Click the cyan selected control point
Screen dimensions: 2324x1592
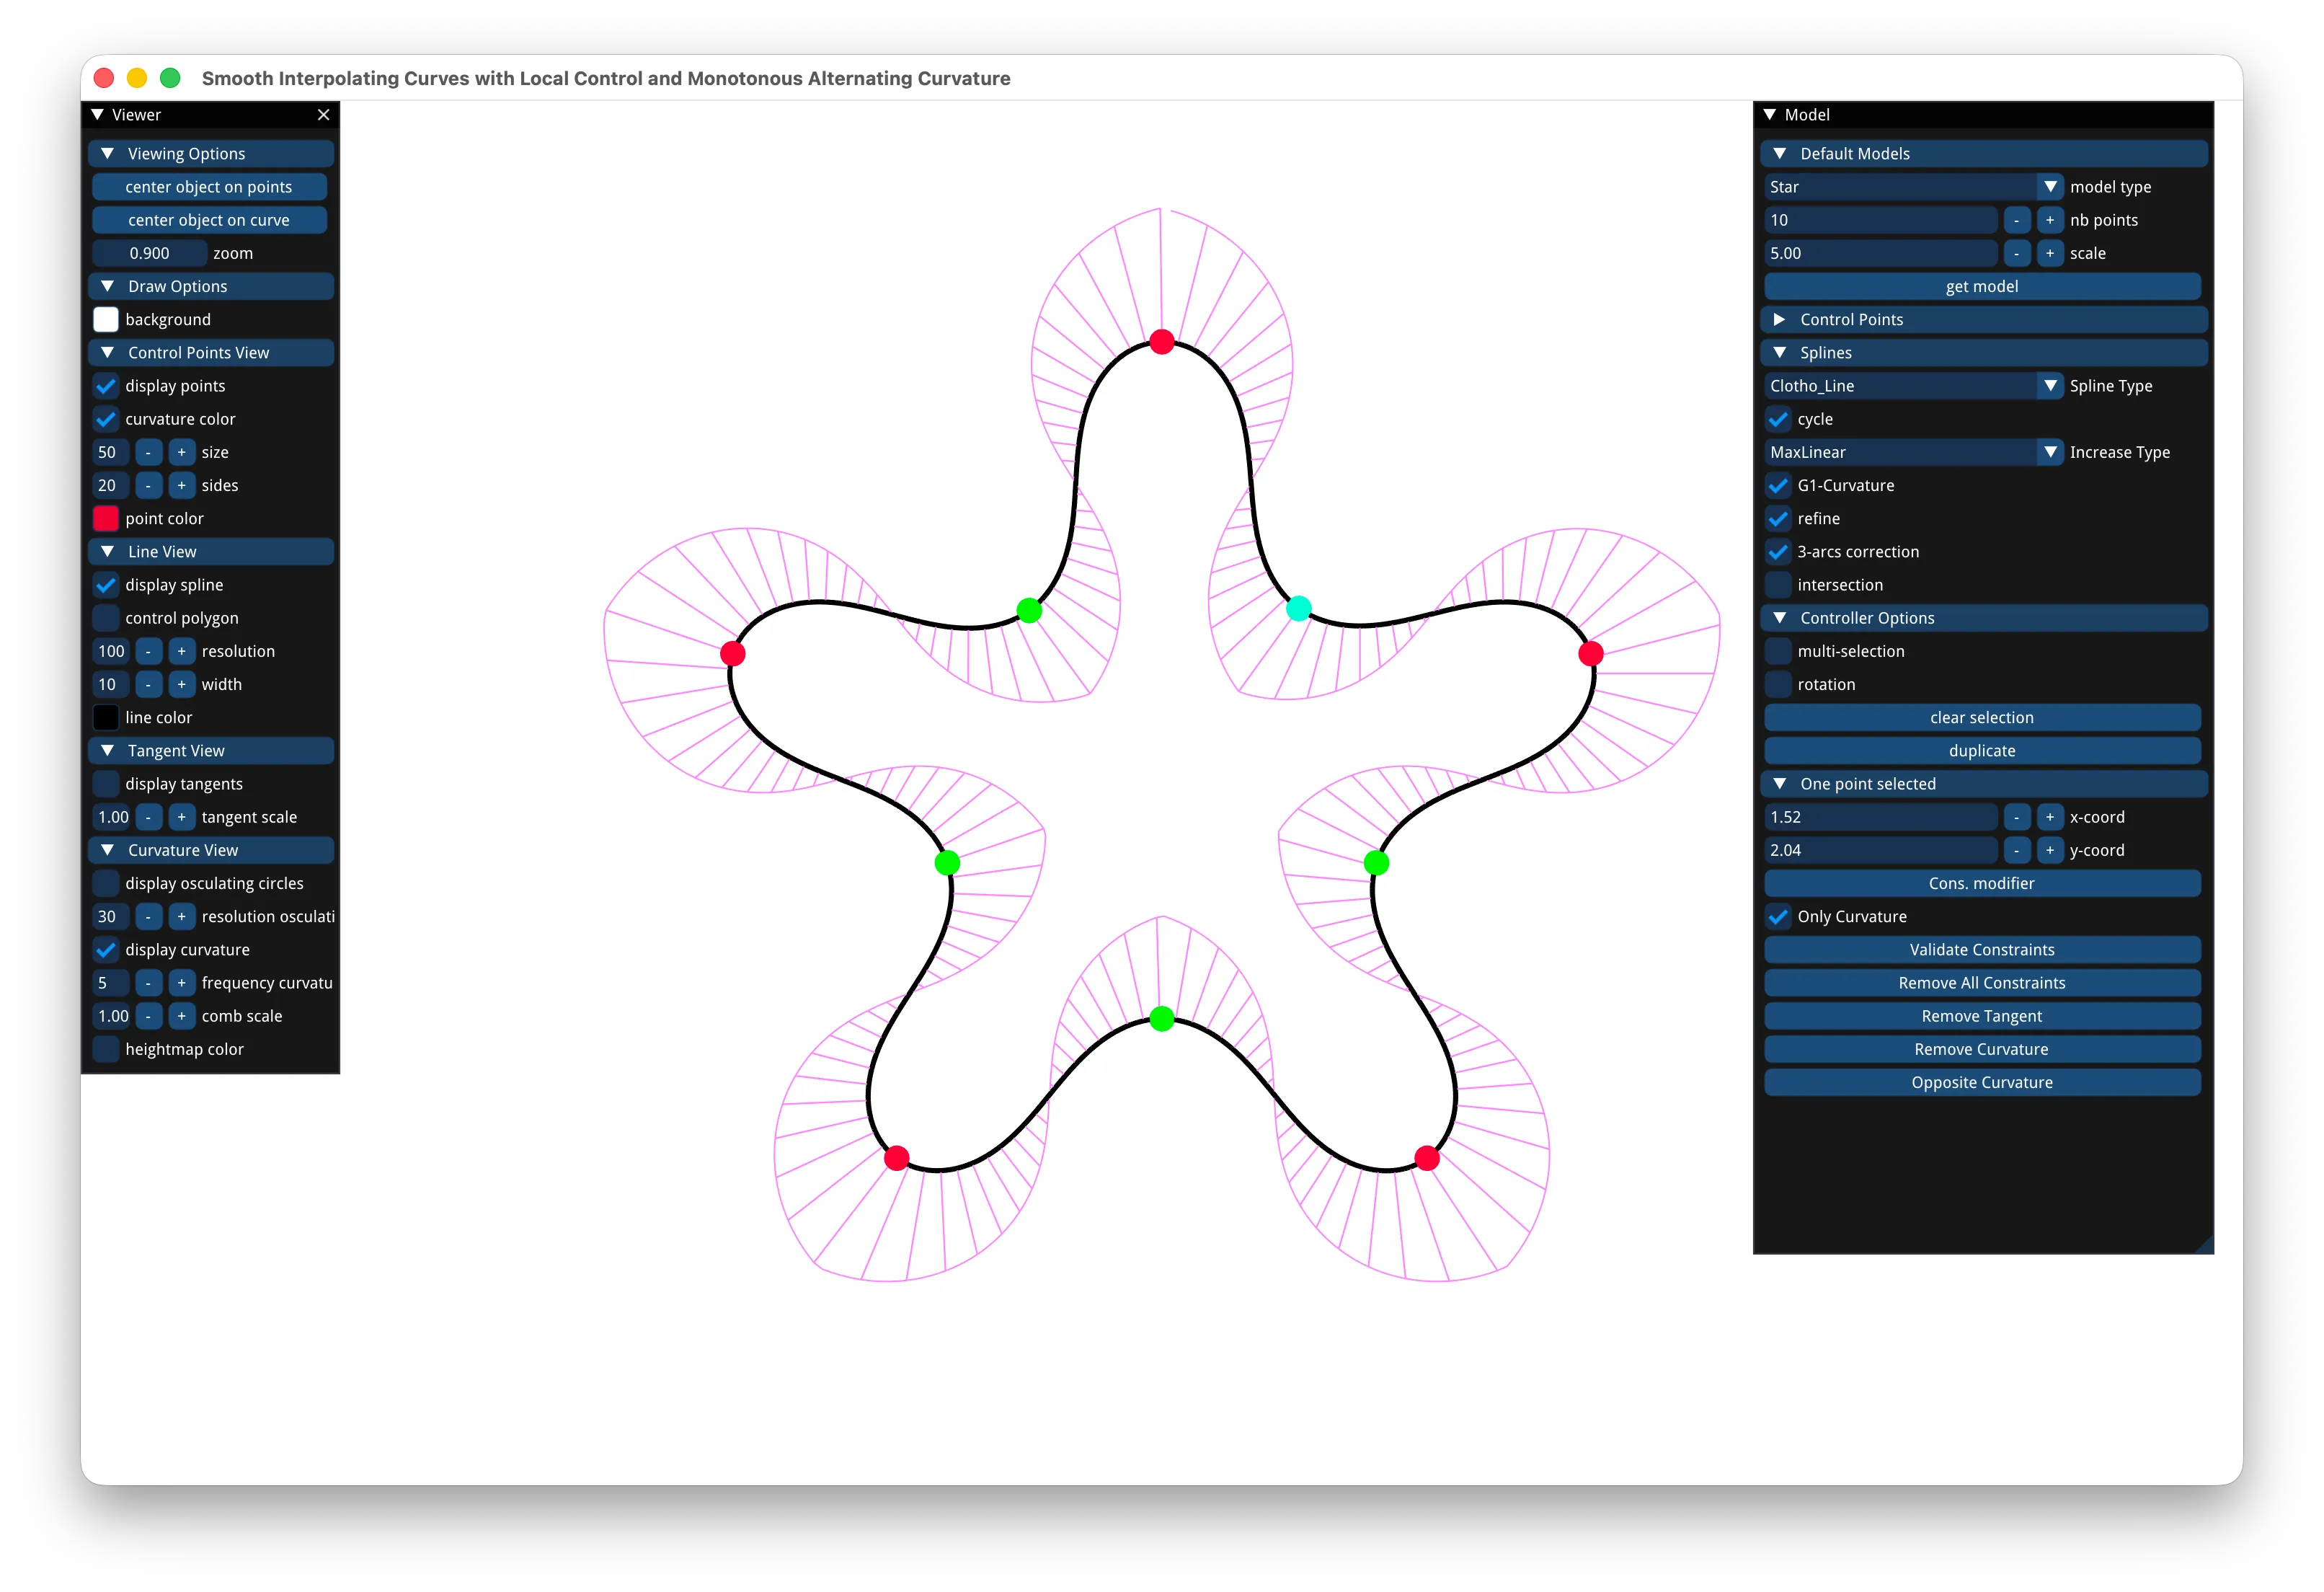[1298, 608]
